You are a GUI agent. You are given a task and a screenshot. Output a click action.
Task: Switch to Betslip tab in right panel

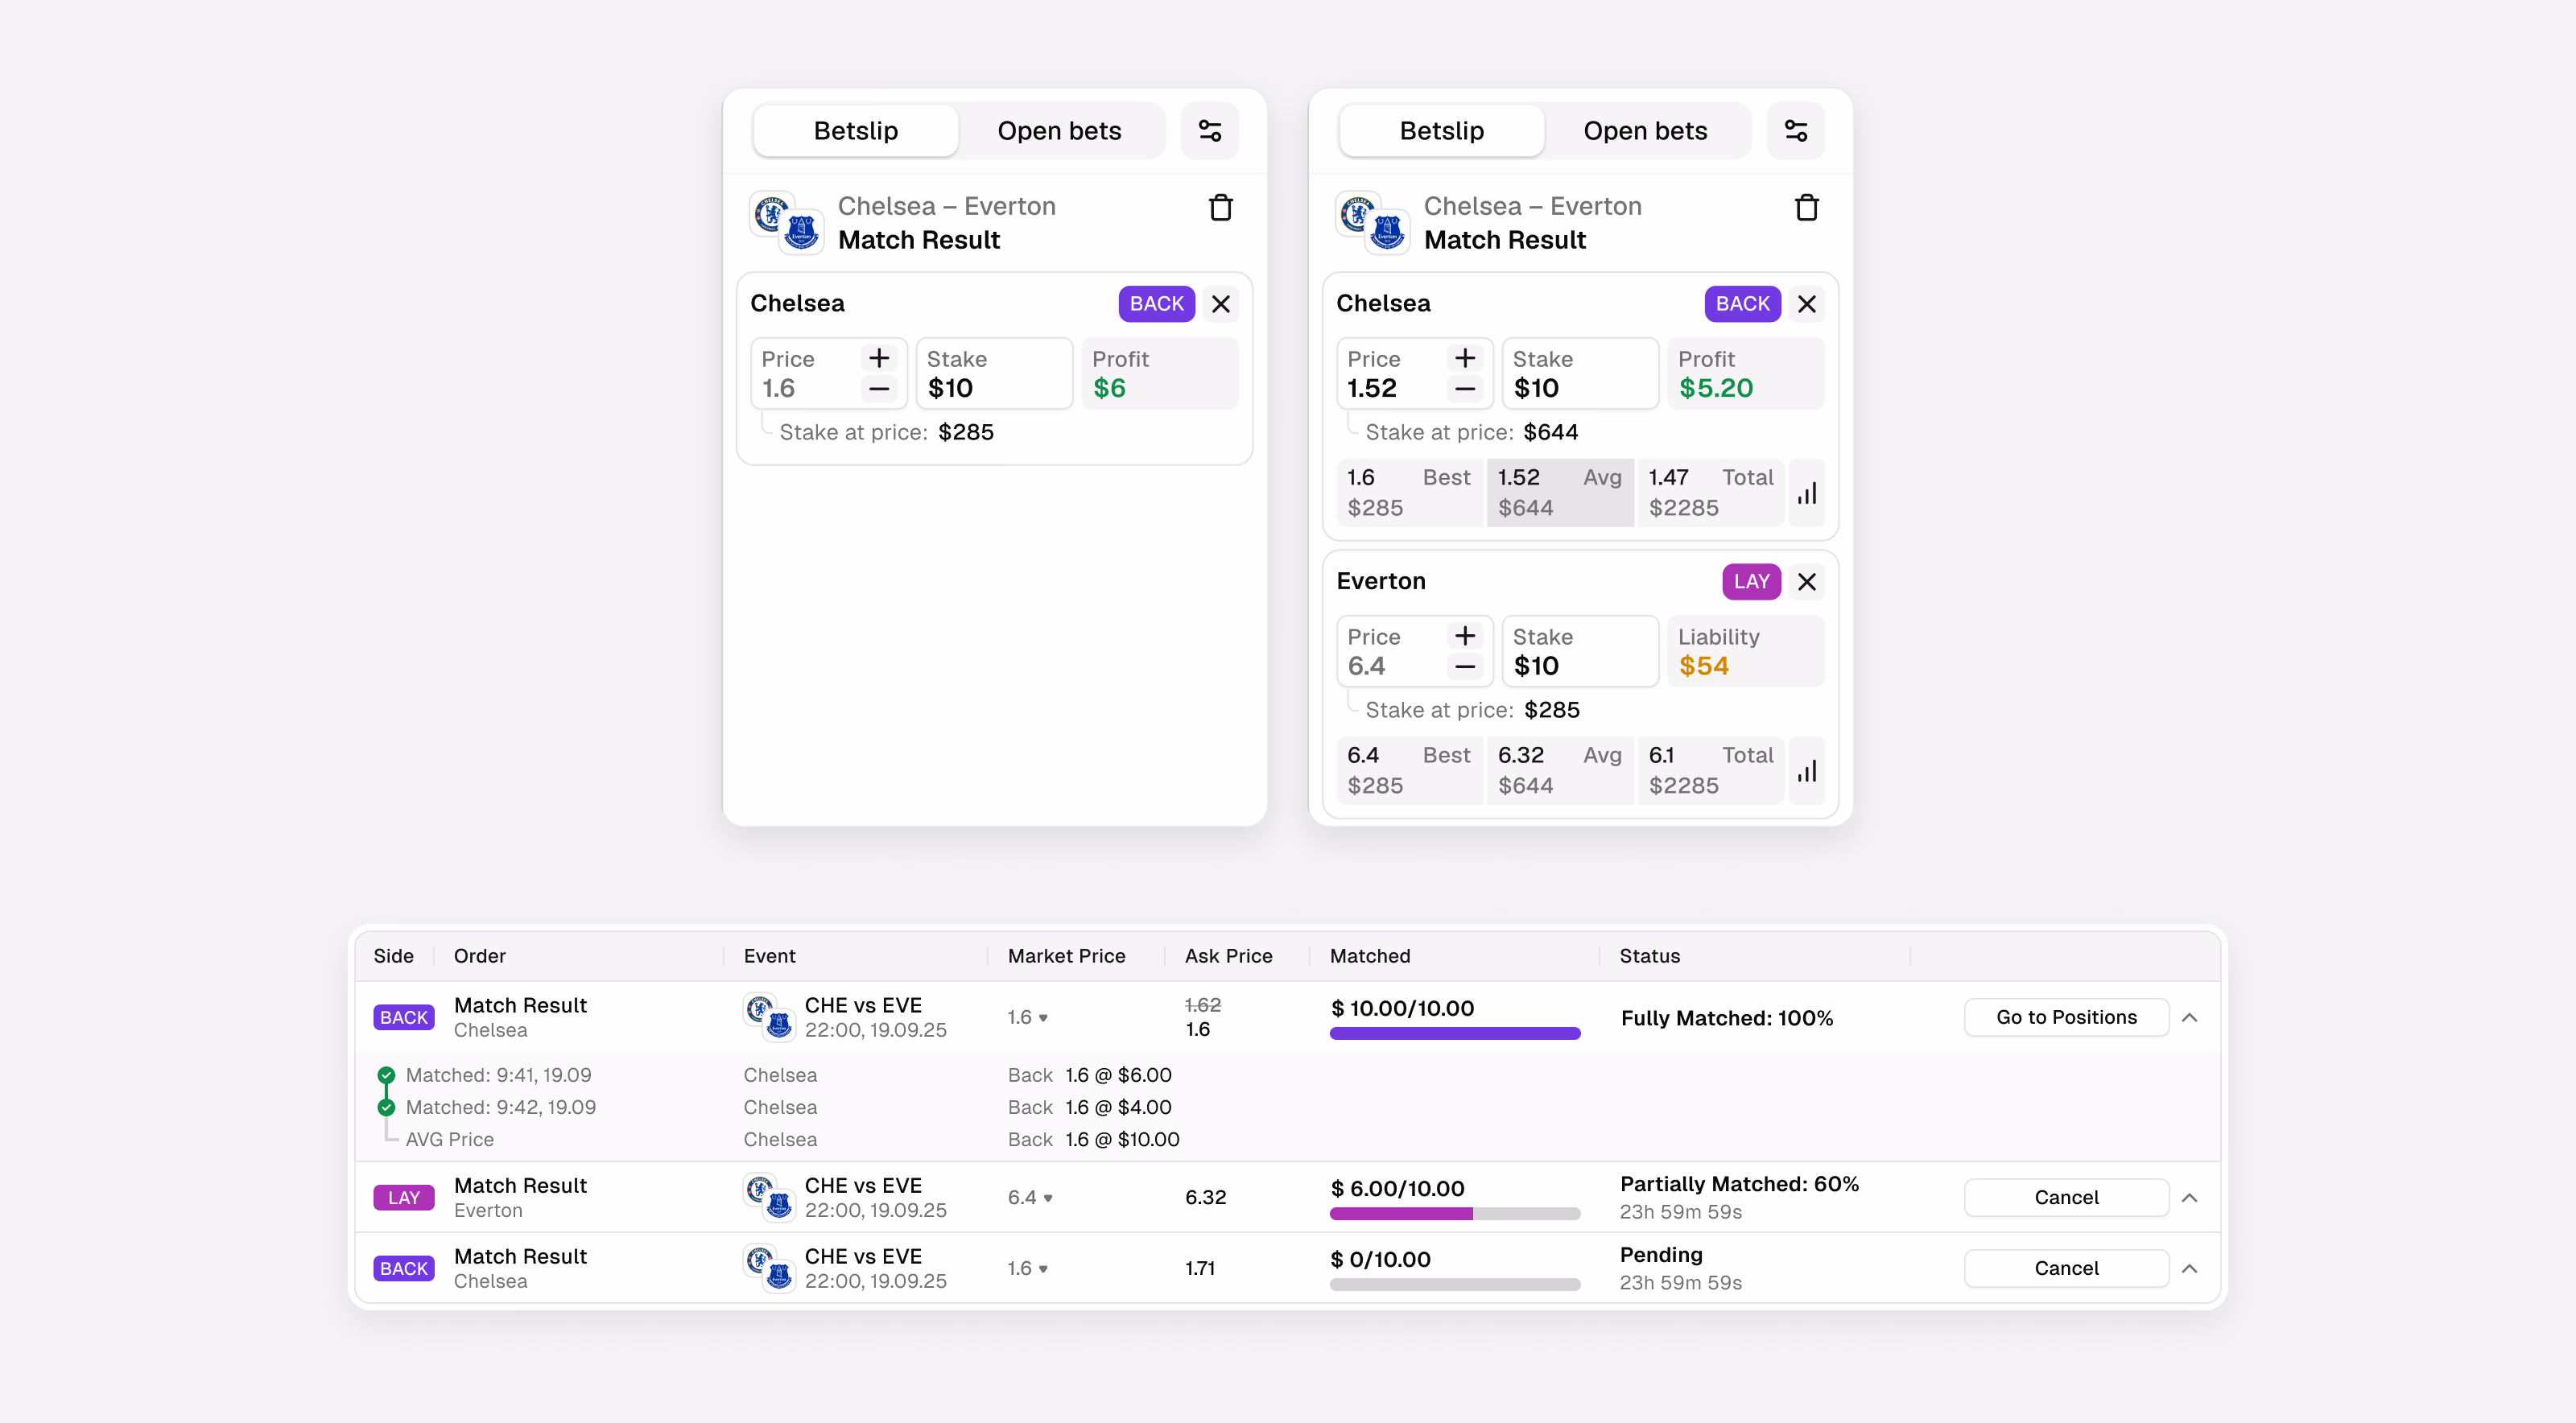pyautogui.click(x=1441, y=131)
